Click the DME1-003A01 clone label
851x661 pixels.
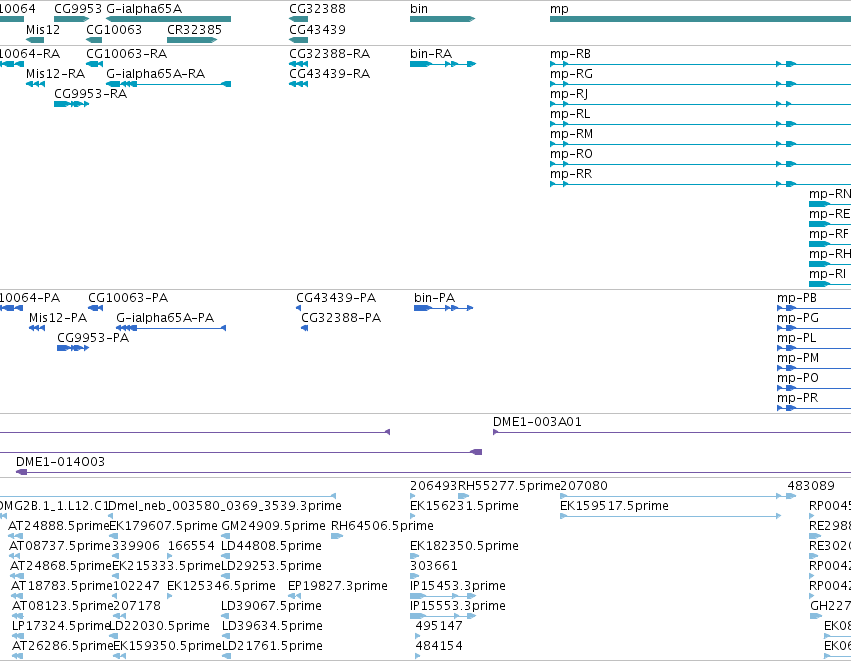(x=537, y=422)
